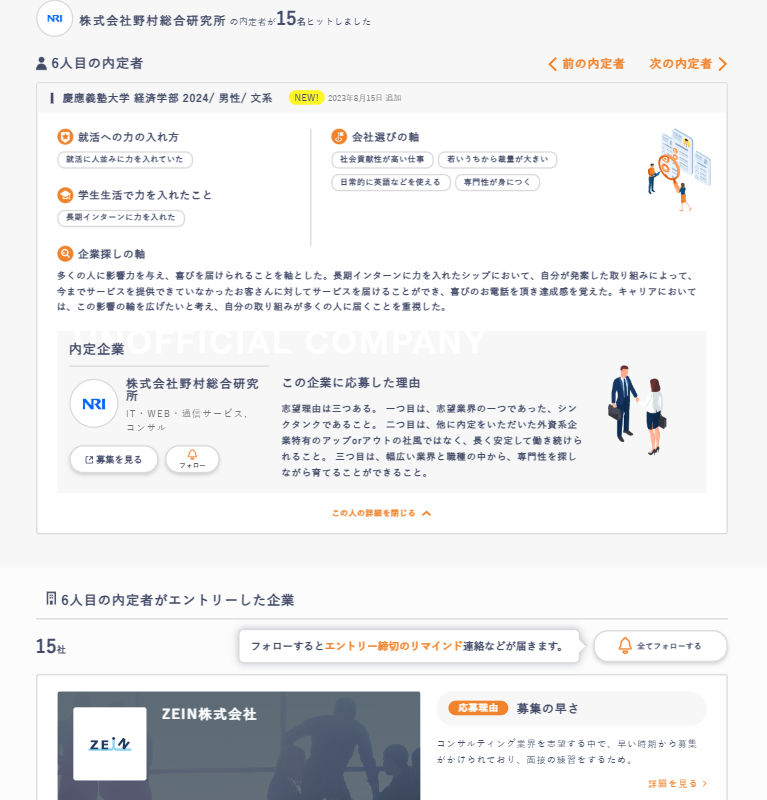
Task: Click the star icon next to 就活への力の入れ方
Action: tap(65, 137)
